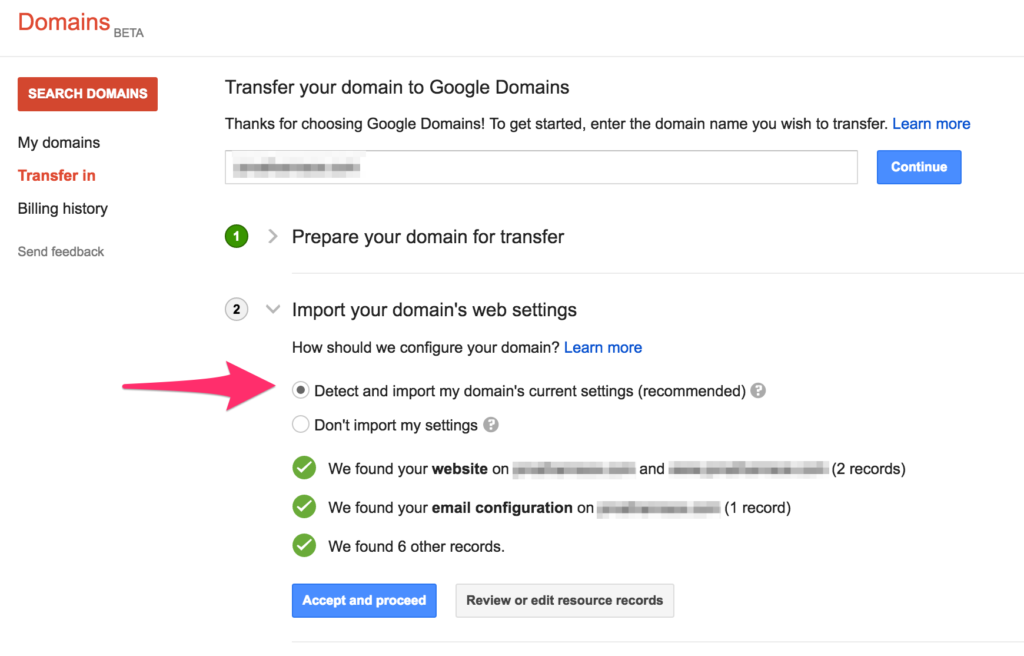
Task: Collapse Import your domain's web settings chevron
Action: 273,309
